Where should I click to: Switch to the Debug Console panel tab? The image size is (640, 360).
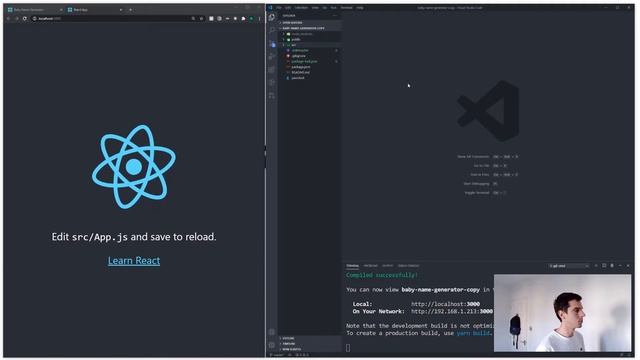coord(409,266)
